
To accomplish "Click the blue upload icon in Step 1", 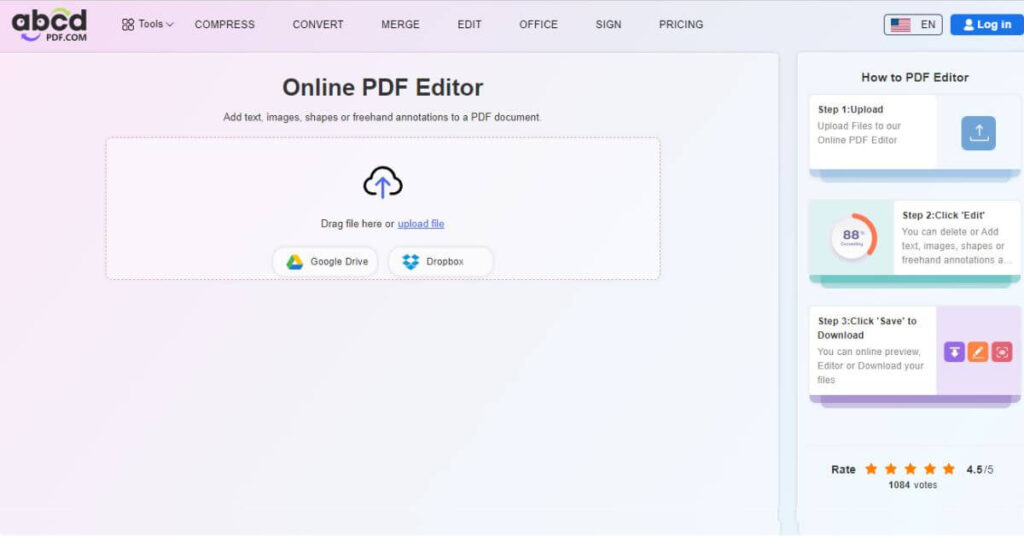I will [x=978, y=133].
